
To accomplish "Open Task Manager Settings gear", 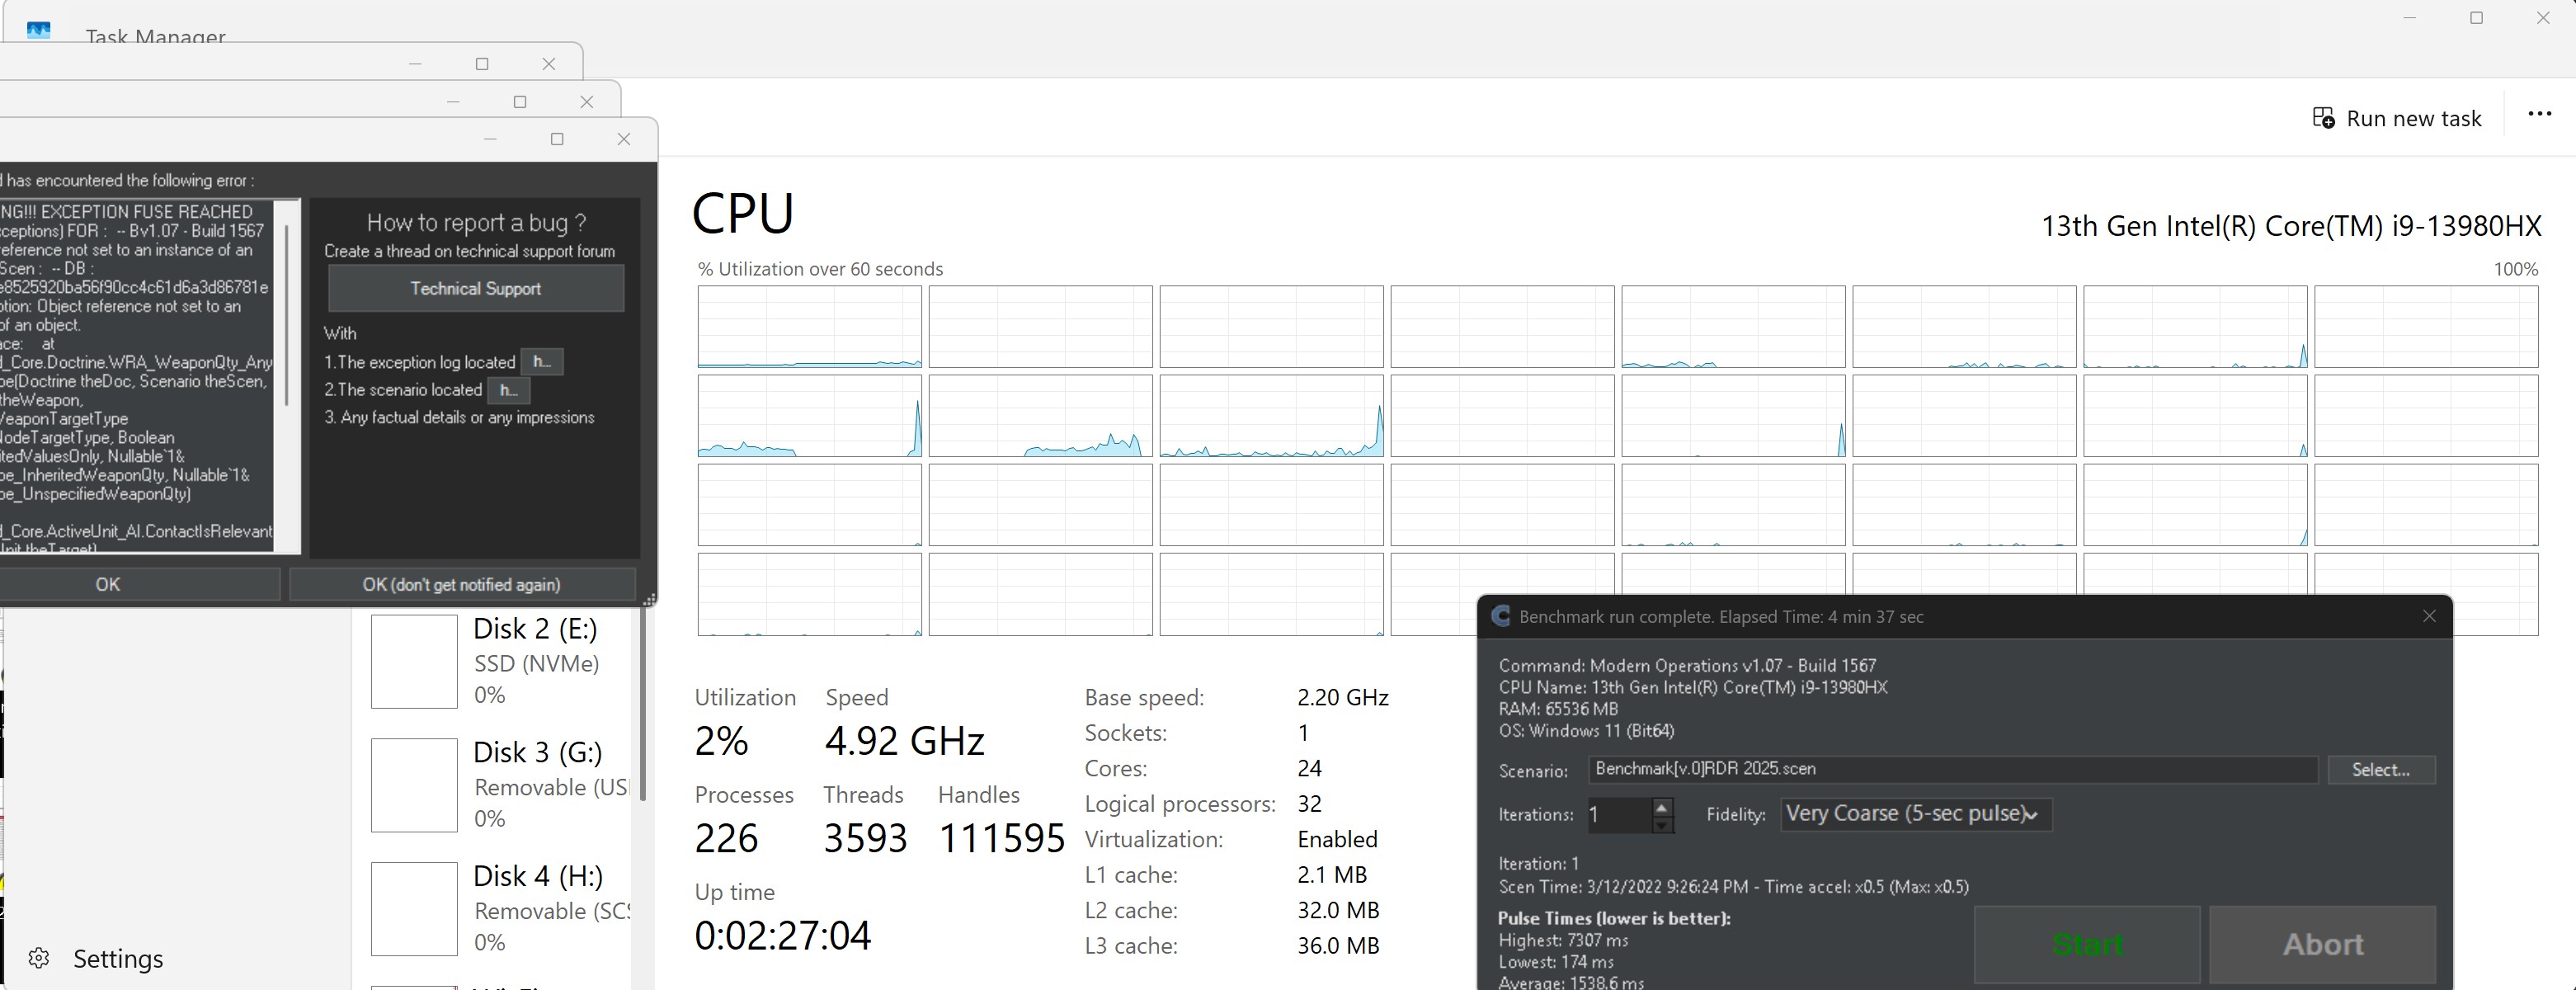I will point(39,958).
